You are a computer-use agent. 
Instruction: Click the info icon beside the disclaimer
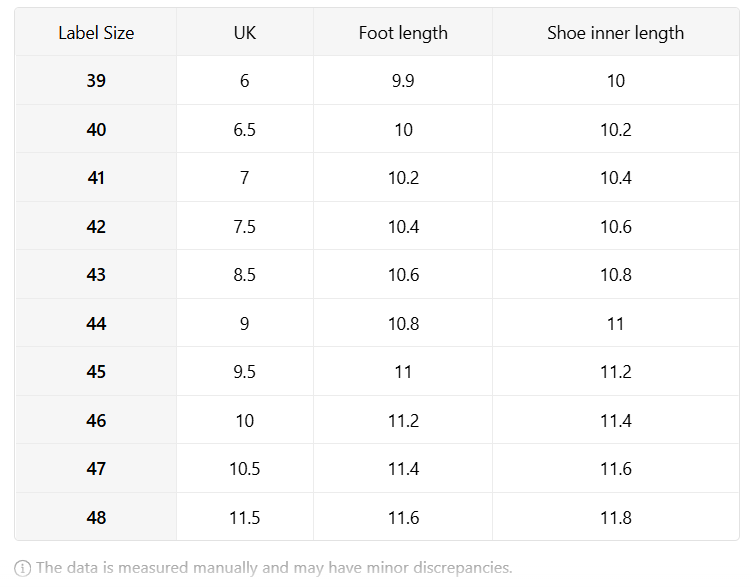(23, 568)
